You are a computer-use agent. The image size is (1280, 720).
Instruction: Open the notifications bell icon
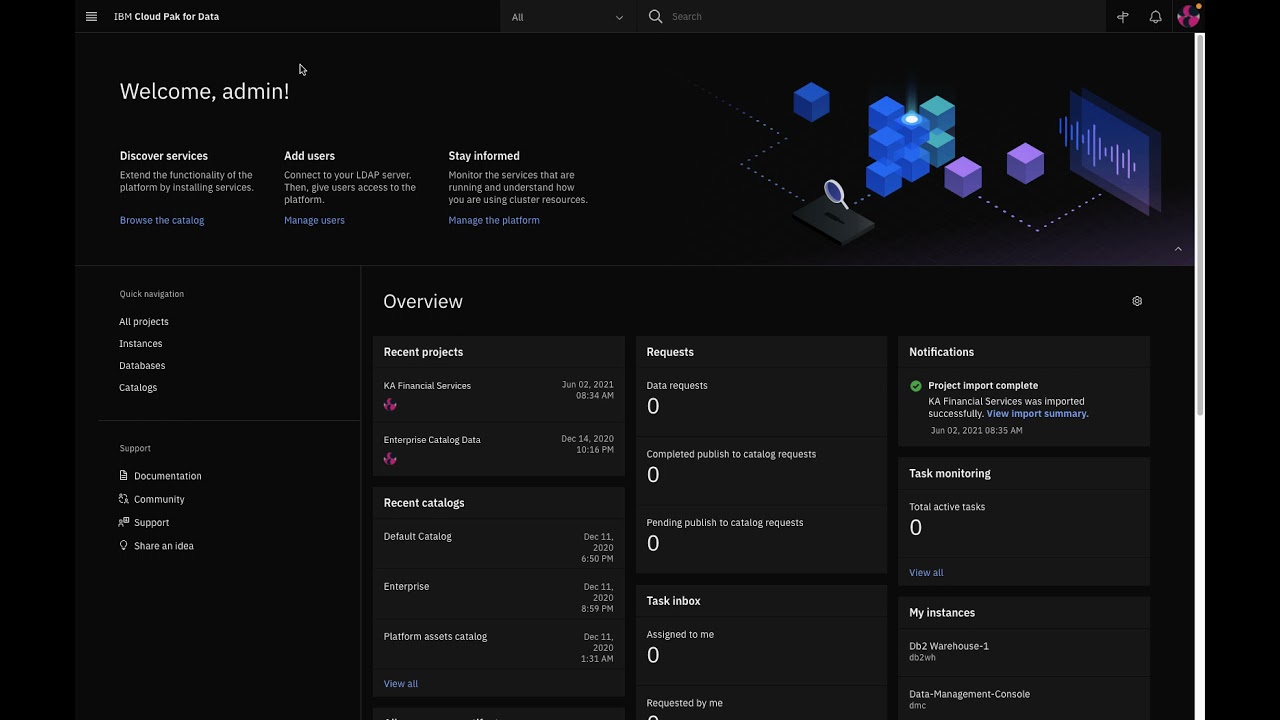click(x=1155, y=17)
